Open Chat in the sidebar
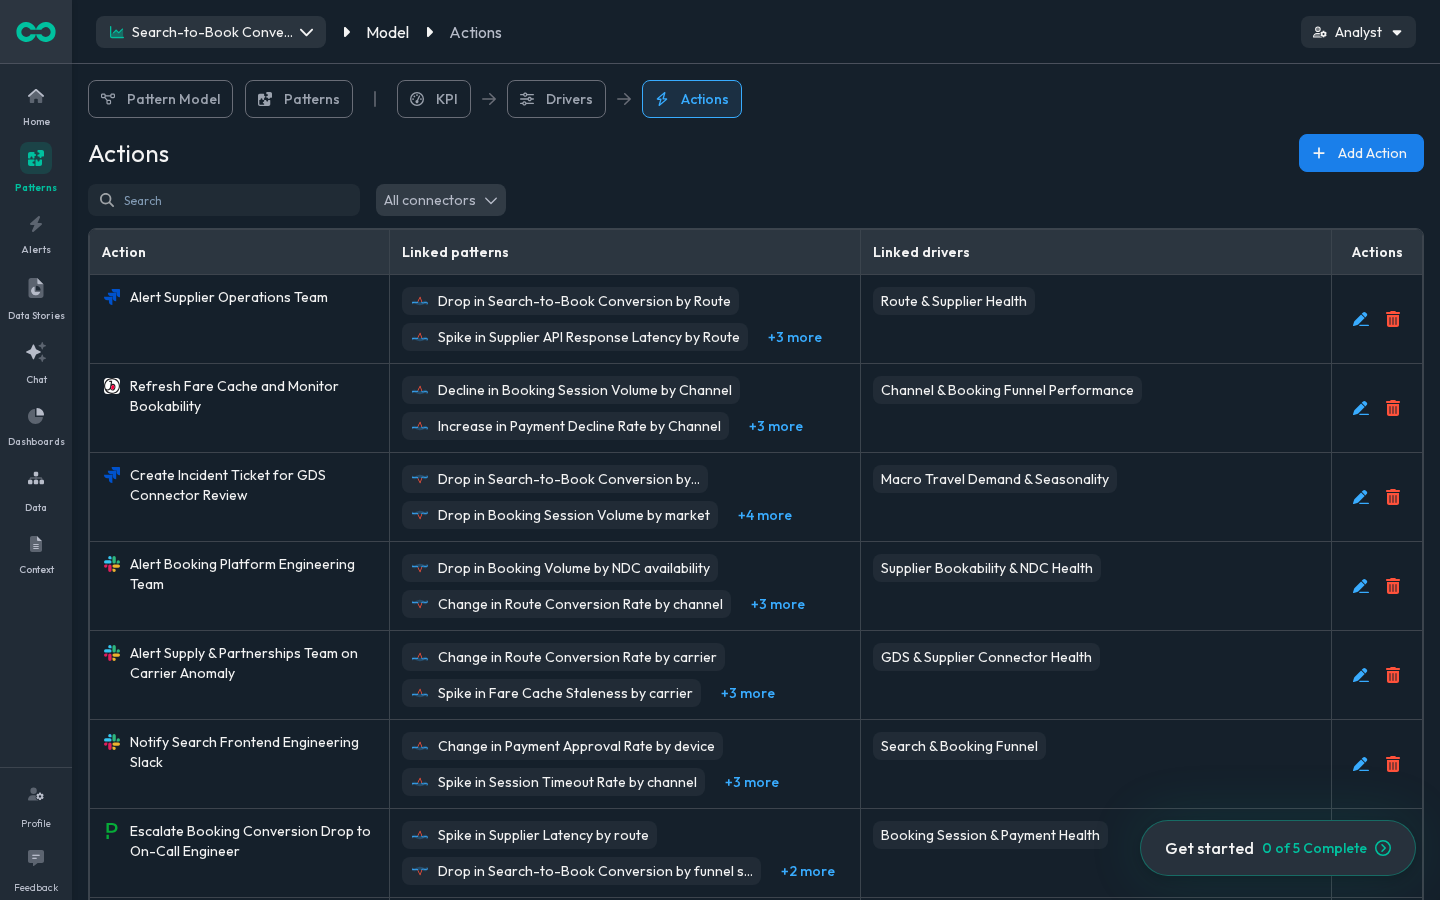 [36, 362]
